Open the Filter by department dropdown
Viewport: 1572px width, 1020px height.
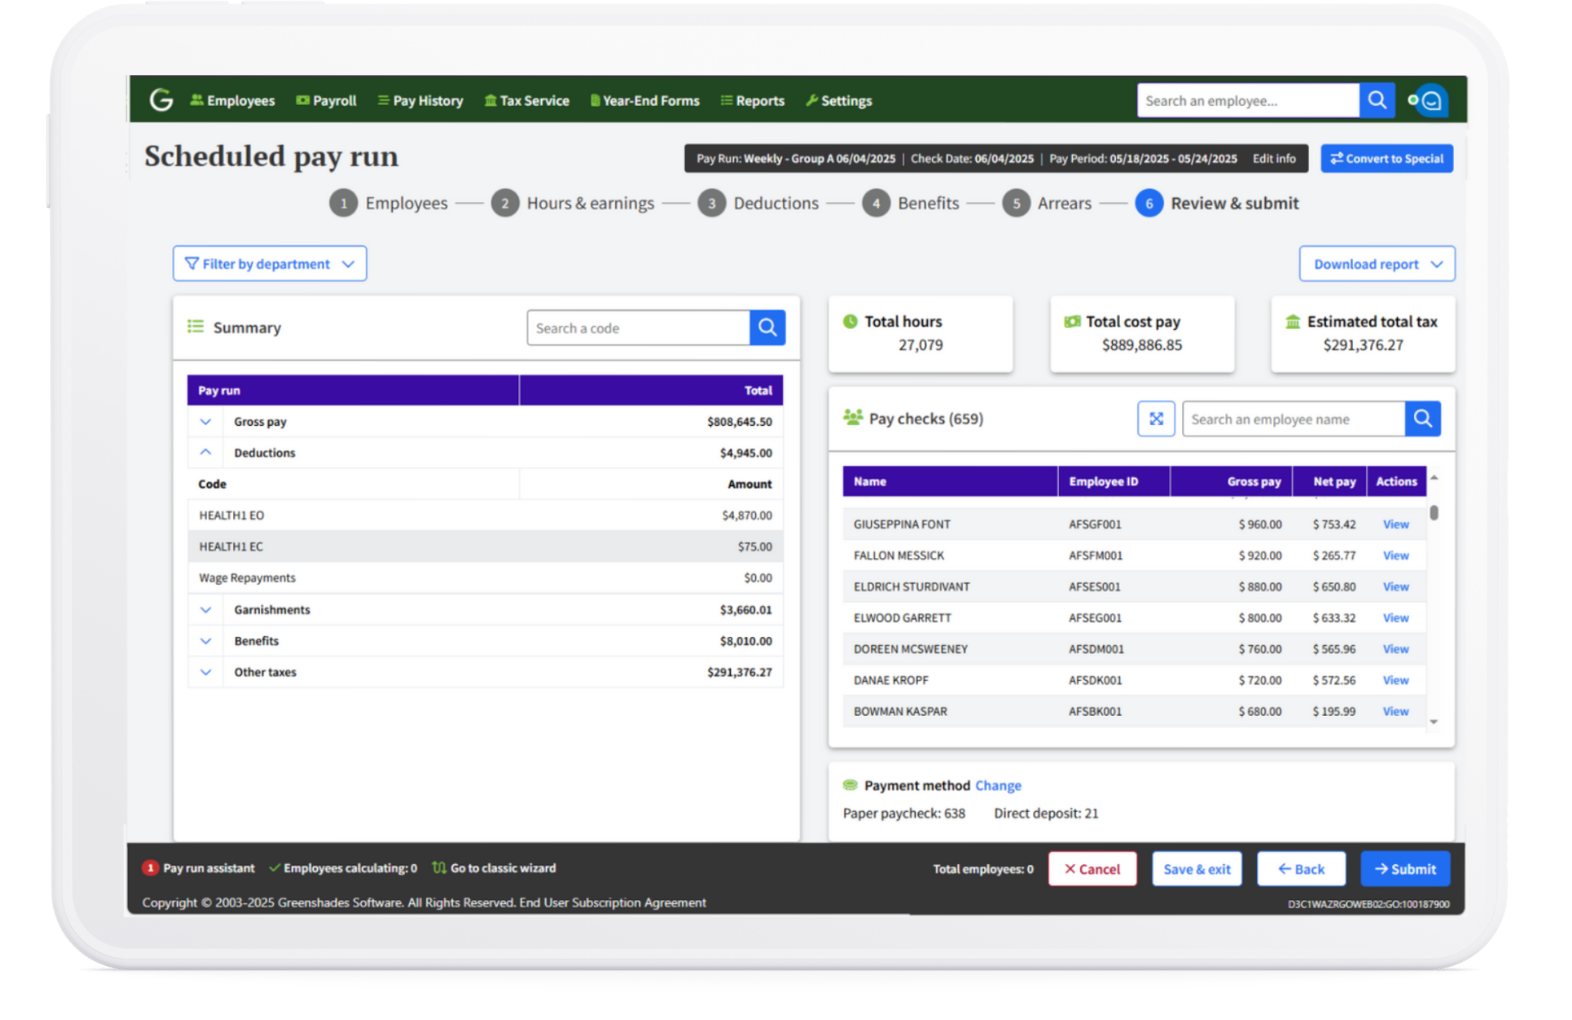(x=270, y=264)
